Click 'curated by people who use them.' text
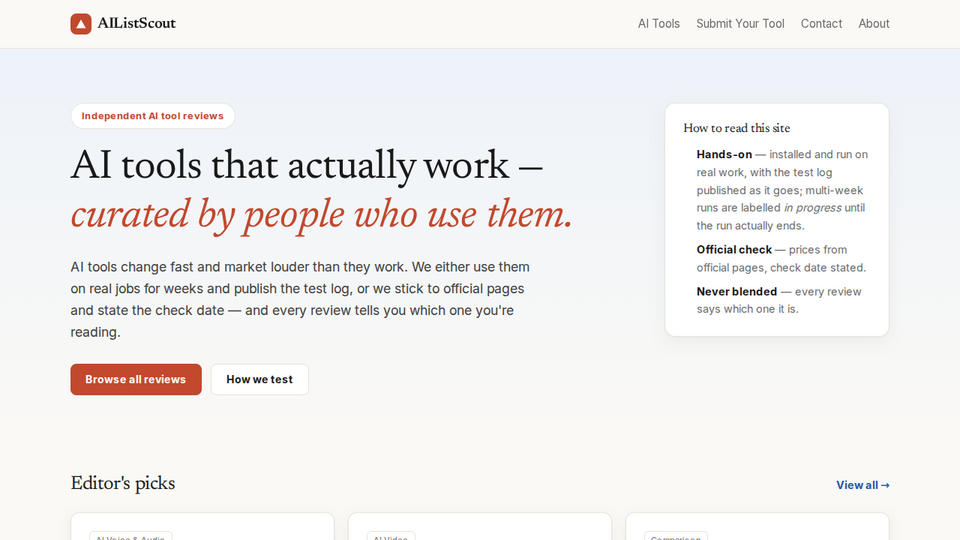This screenshot has width=960, height=540. click(x=321, y=214)
